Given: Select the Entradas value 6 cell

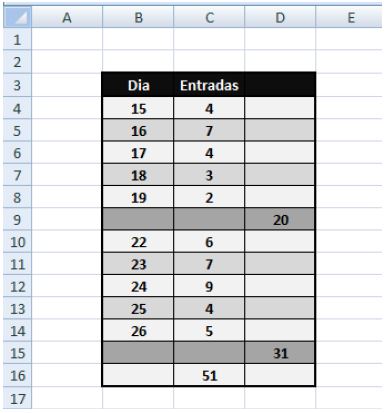Looking at the screenshot, I should click(x=209, y=242).
